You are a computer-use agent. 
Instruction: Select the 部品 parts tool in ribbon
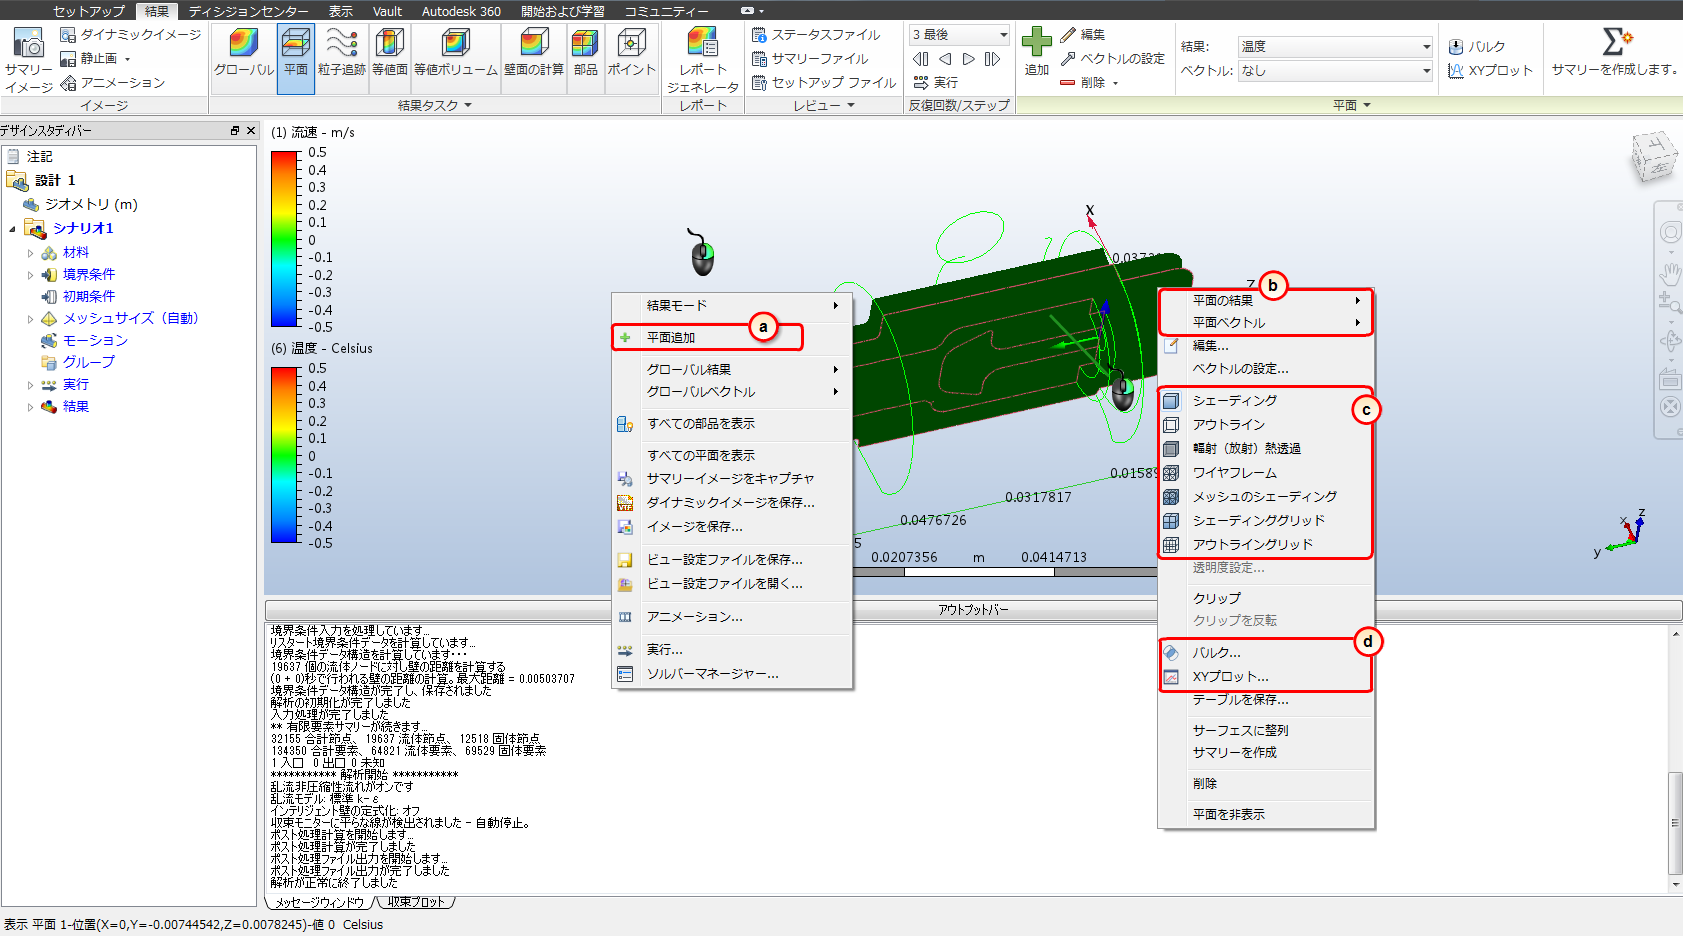click(585, 53)
